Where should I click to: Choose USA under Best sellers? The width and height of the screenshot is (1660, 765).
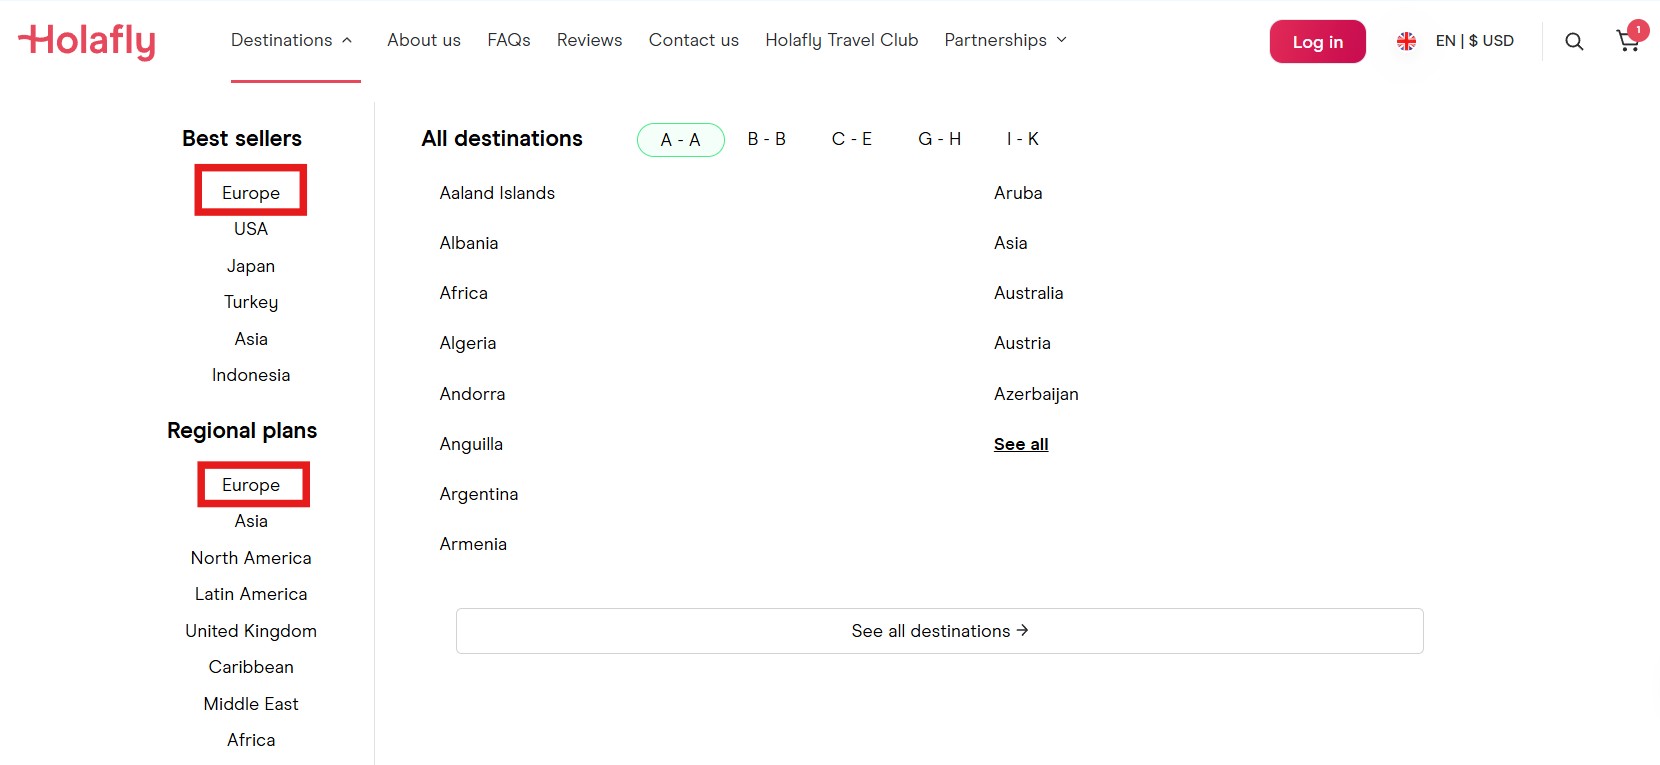click(251, 229)
